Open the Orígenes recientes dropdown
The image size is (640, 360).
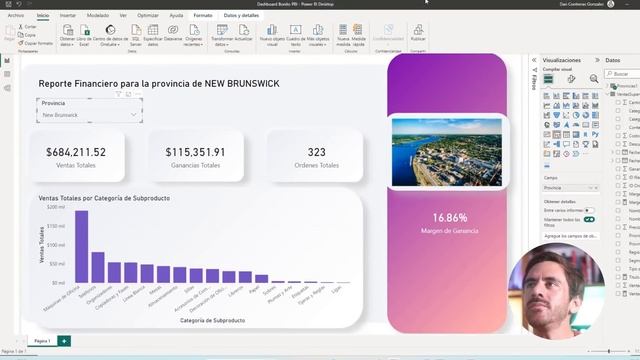[193, 35]
